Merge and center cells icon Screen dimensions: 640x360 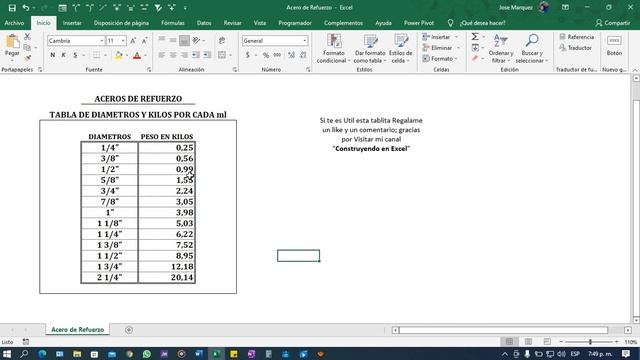tap(222, 55)
